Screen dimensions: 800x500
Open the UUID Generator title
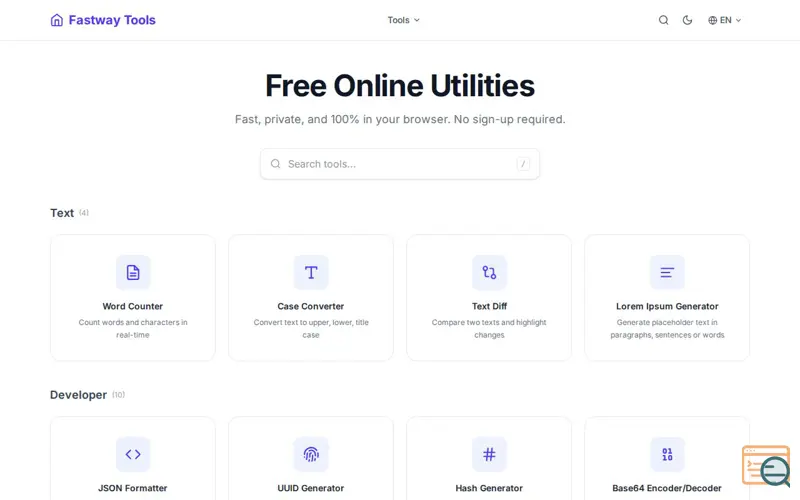pos(311,488)
